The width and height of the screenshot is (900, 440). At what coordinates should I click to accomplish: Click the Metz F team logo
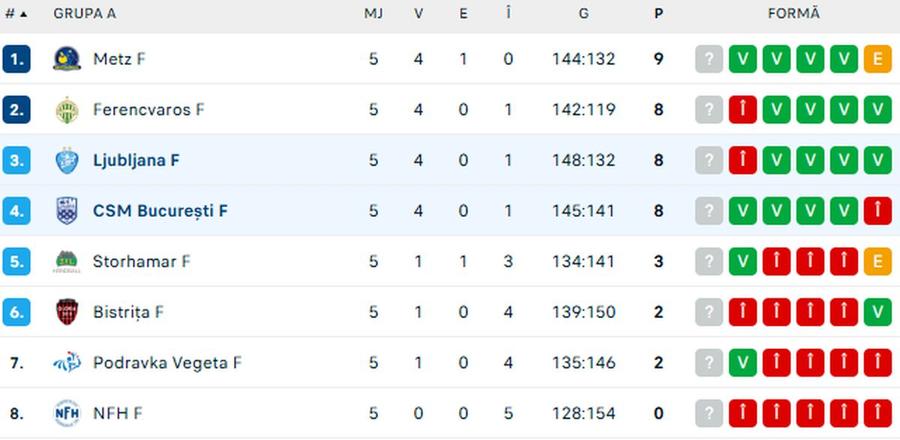click(x=67, y=59)
